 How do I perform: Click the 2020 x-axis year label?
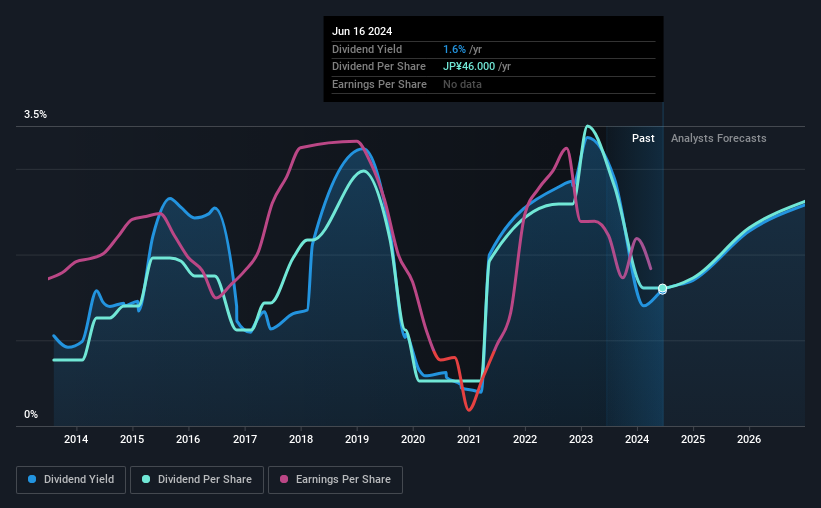(x=413, y=439)
